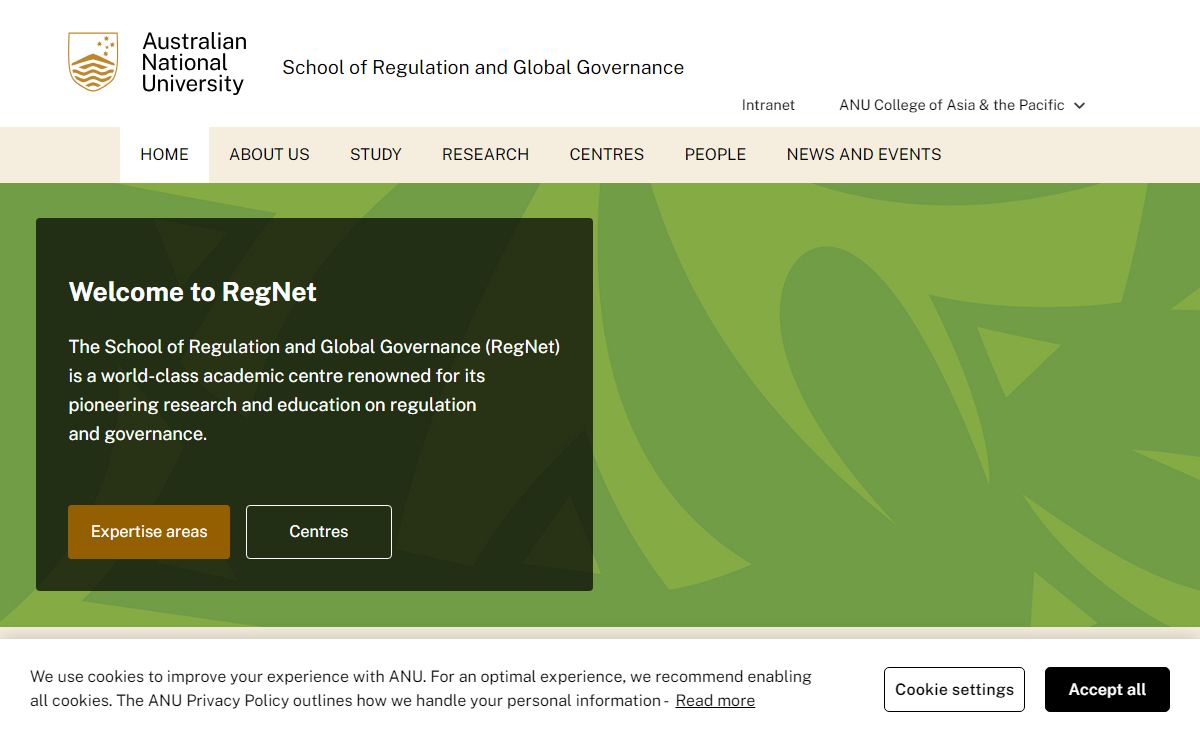Click the Expertise areas button
The image size is (1200, 740).
pyautogui.click(x=149, y=532)
